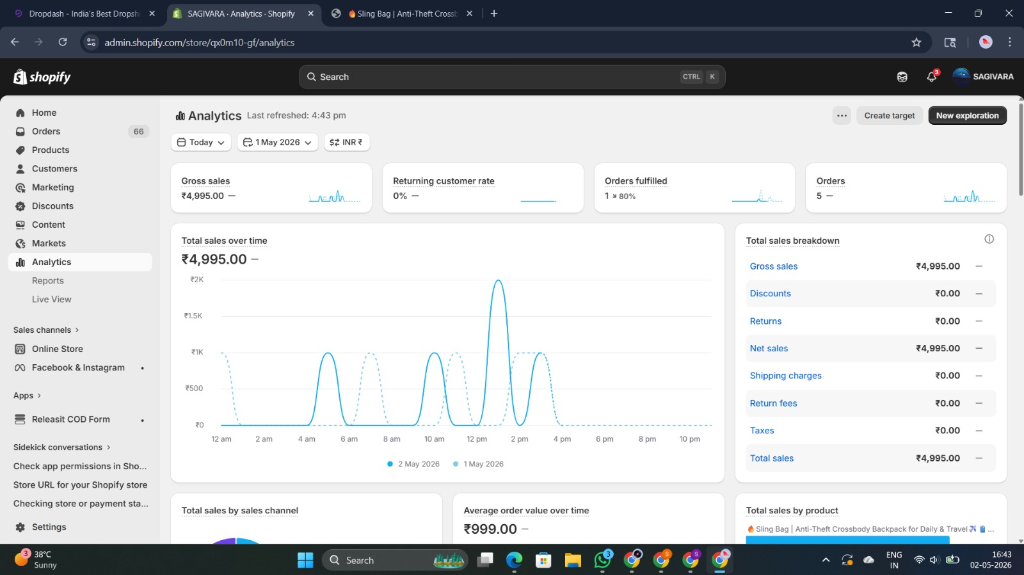Click the 1 May 2026 chart legend
This screenshot has width=1024, height=575.
click(478, 464)
